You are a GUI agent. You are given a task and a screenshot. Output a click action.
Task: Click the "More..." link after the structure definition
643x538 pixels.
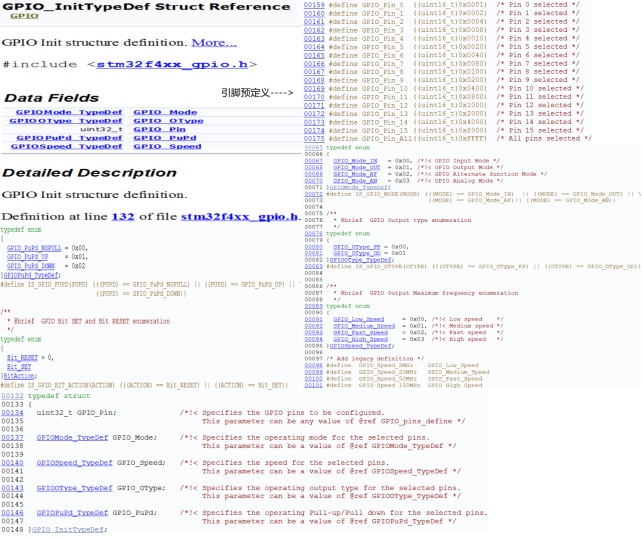point(214,43)
